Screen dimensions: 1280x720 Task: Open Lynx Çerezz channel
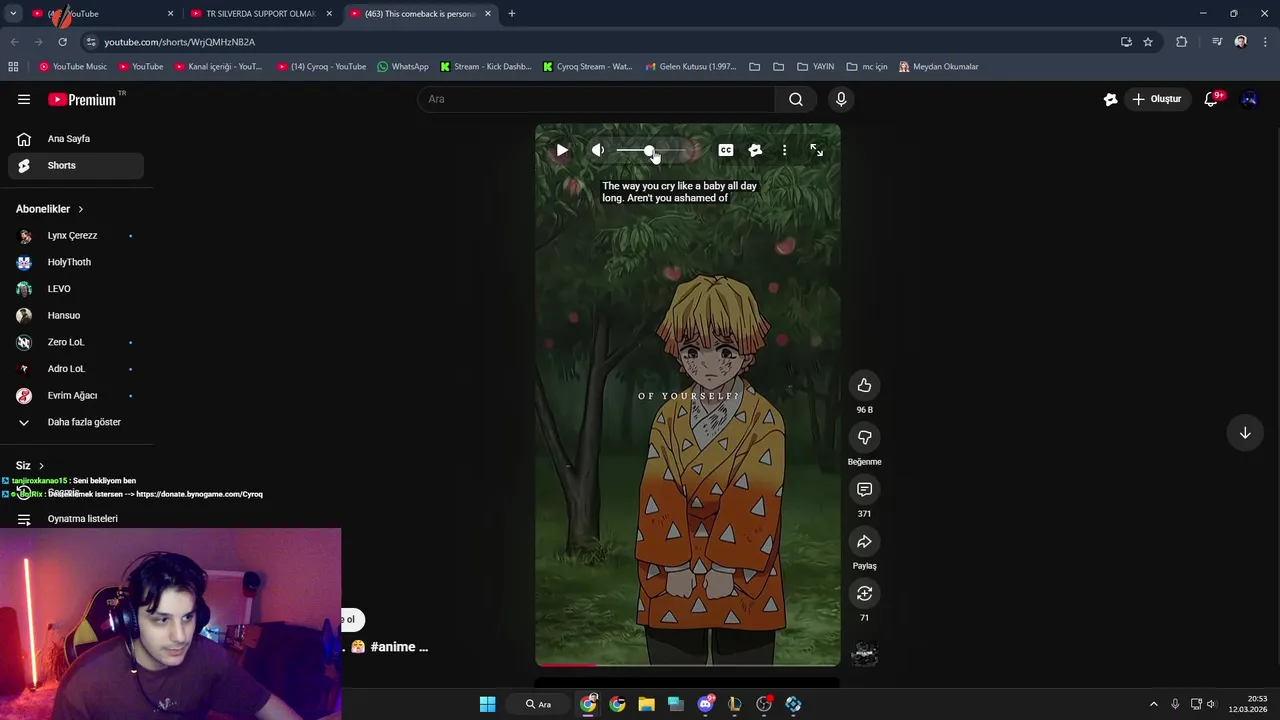76,236
